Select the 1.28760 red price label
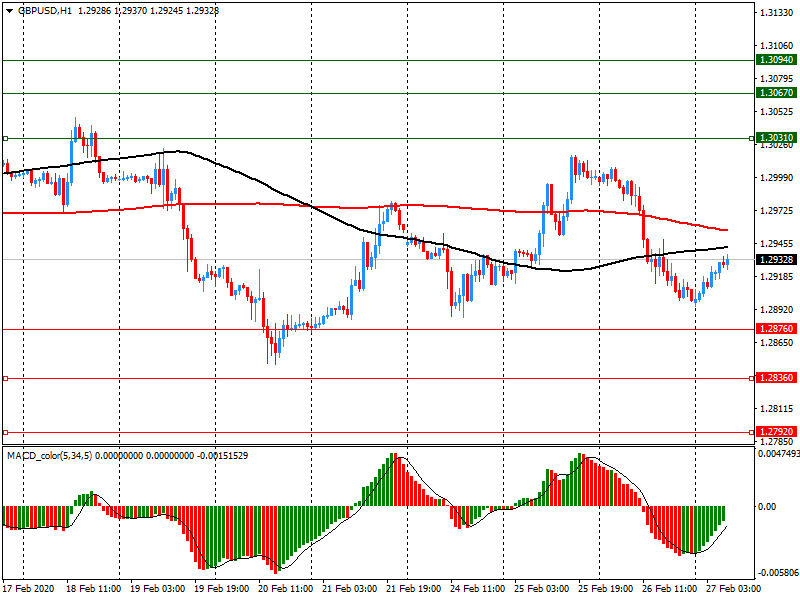The height and width of the screenshot is (600, 800). (776, 329)
